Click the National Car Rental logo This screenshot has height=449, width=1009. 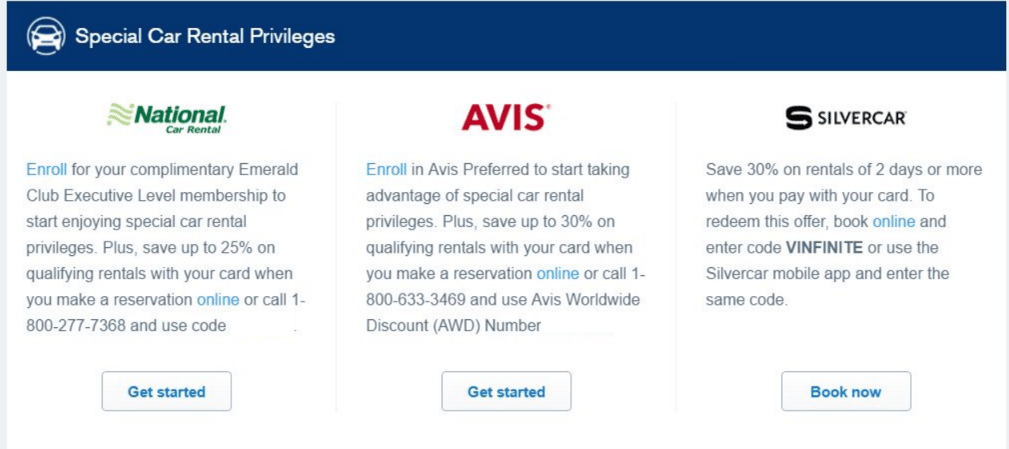coord(167,118)
